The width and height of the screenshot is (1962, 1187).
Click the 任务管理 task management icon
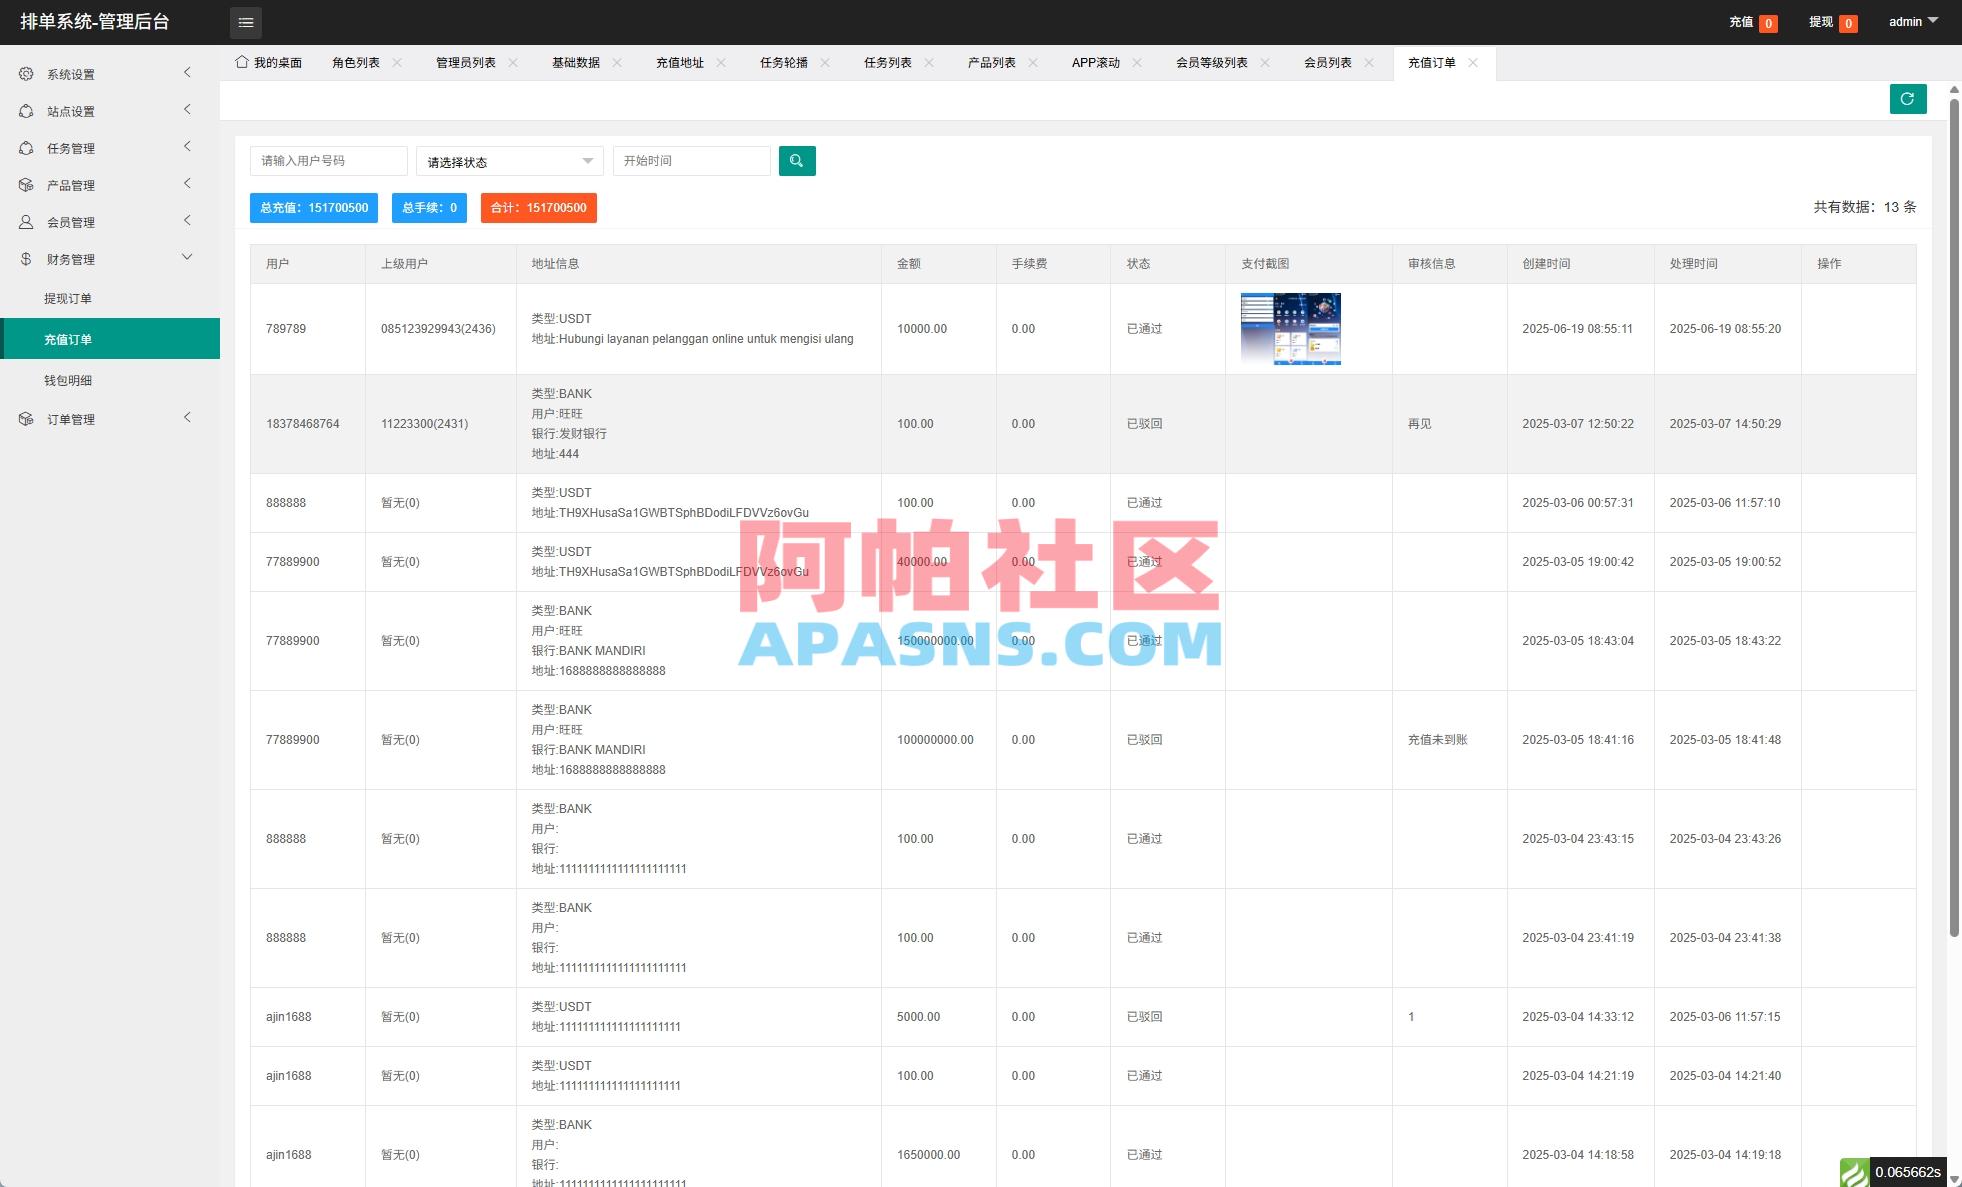point(26,147)
